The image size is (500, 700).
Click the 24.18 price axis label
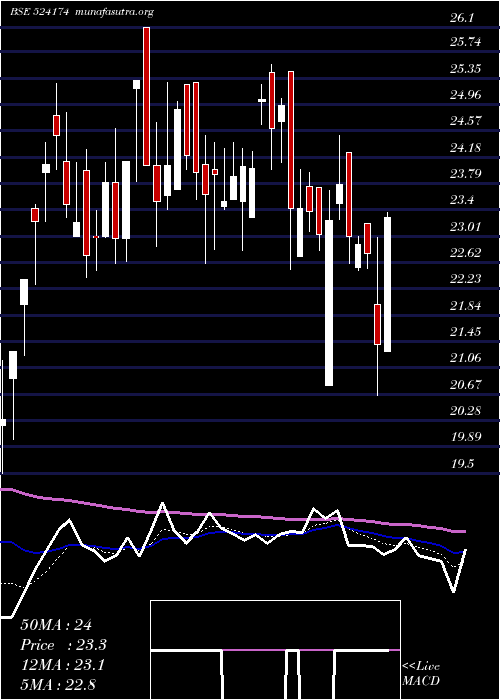[x=466, y=147]
